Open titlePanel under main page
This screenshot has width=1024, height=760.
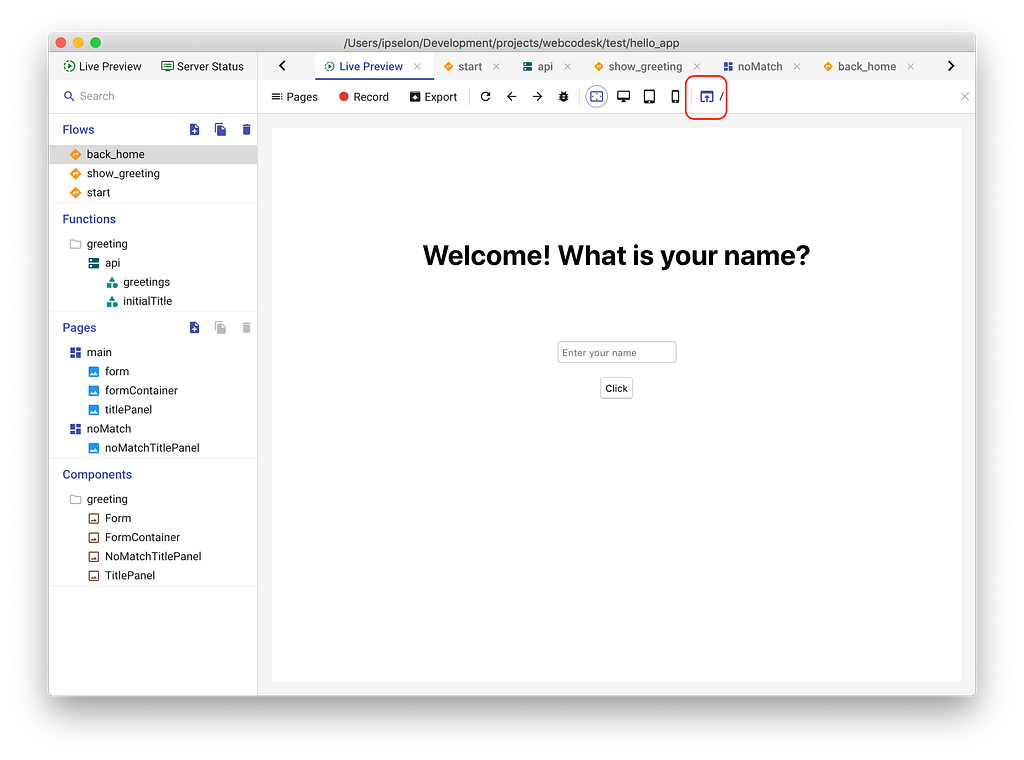pyautogui.click(x=153, y=410)
